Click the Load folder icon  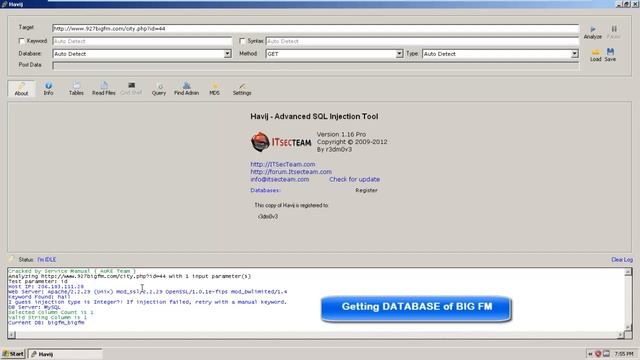tap(596, 52)
